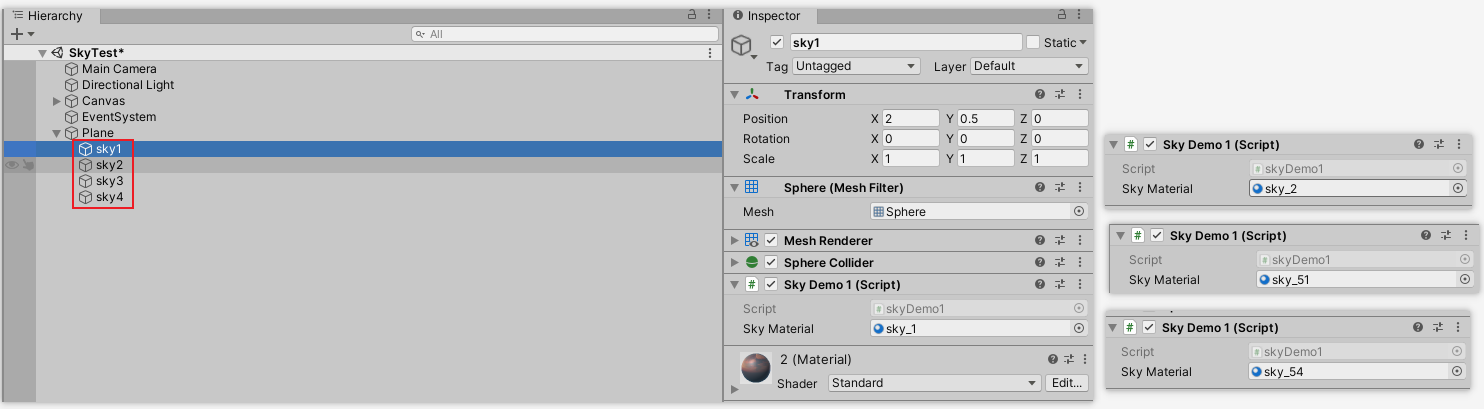Screen dimensions: 1484x409
Task: Switch to the Hierarchy tab
Action: point(49,16)
